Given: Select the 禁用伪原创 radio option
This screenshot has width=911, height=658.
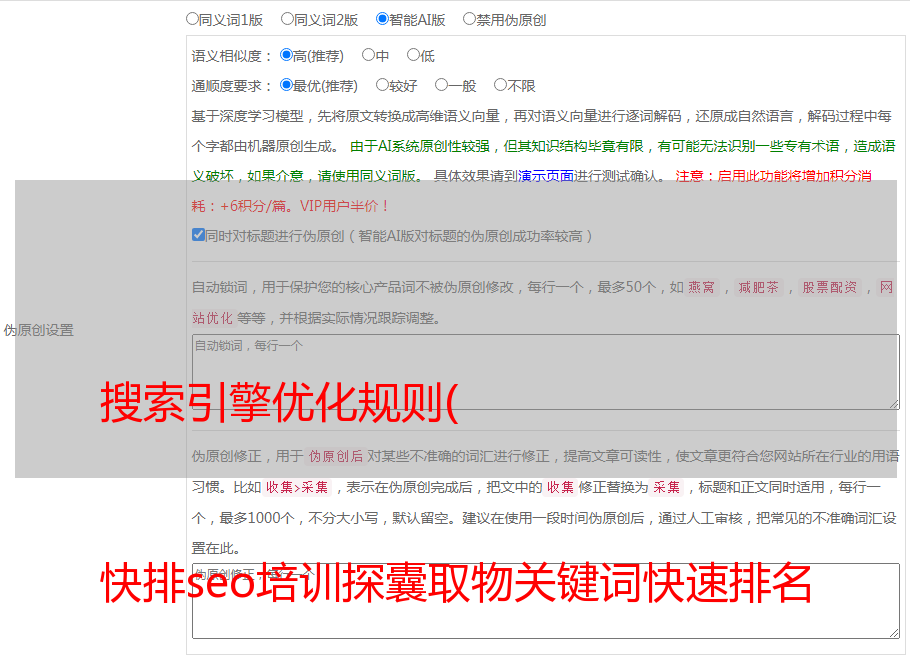Looking at the screenshot, I should pyautogui.click(x=469, y=19).
